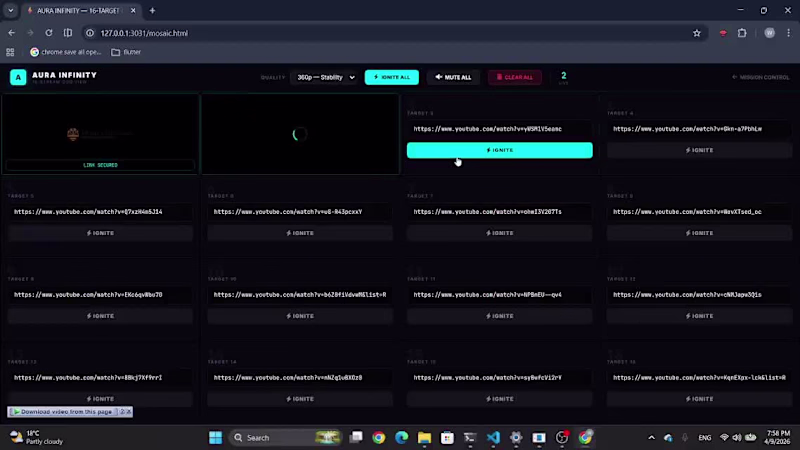Viewport: 800px width, 450px height.
Task: Open Visual Studio Code from taskbar
Action: point(493,437)
